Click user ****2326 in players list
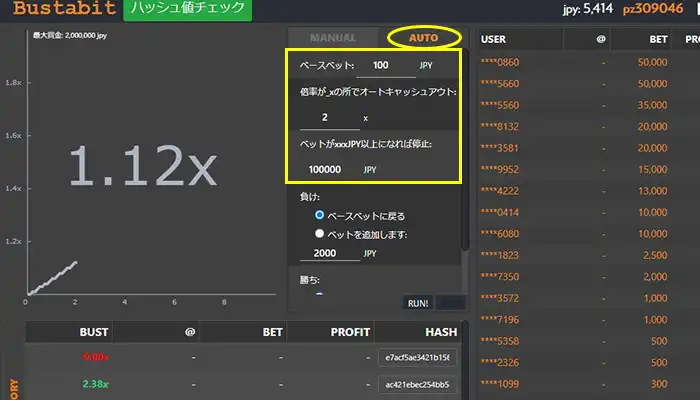Image resolution: width=700 pixels, height=400 pixels. click(500, 362)
